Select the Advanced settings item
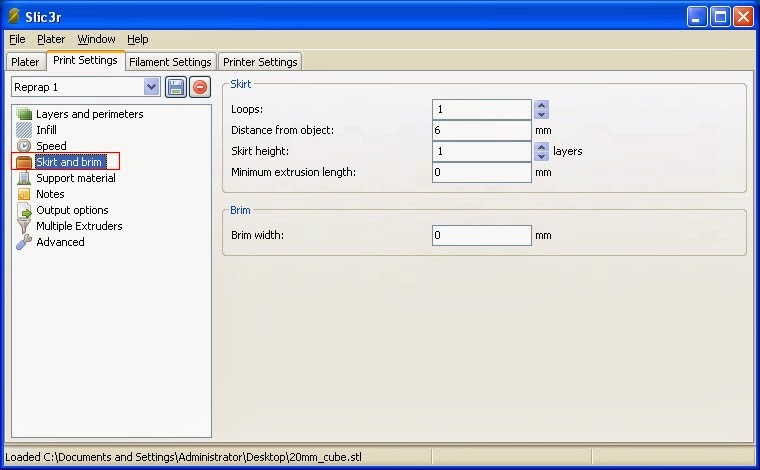 60,242
